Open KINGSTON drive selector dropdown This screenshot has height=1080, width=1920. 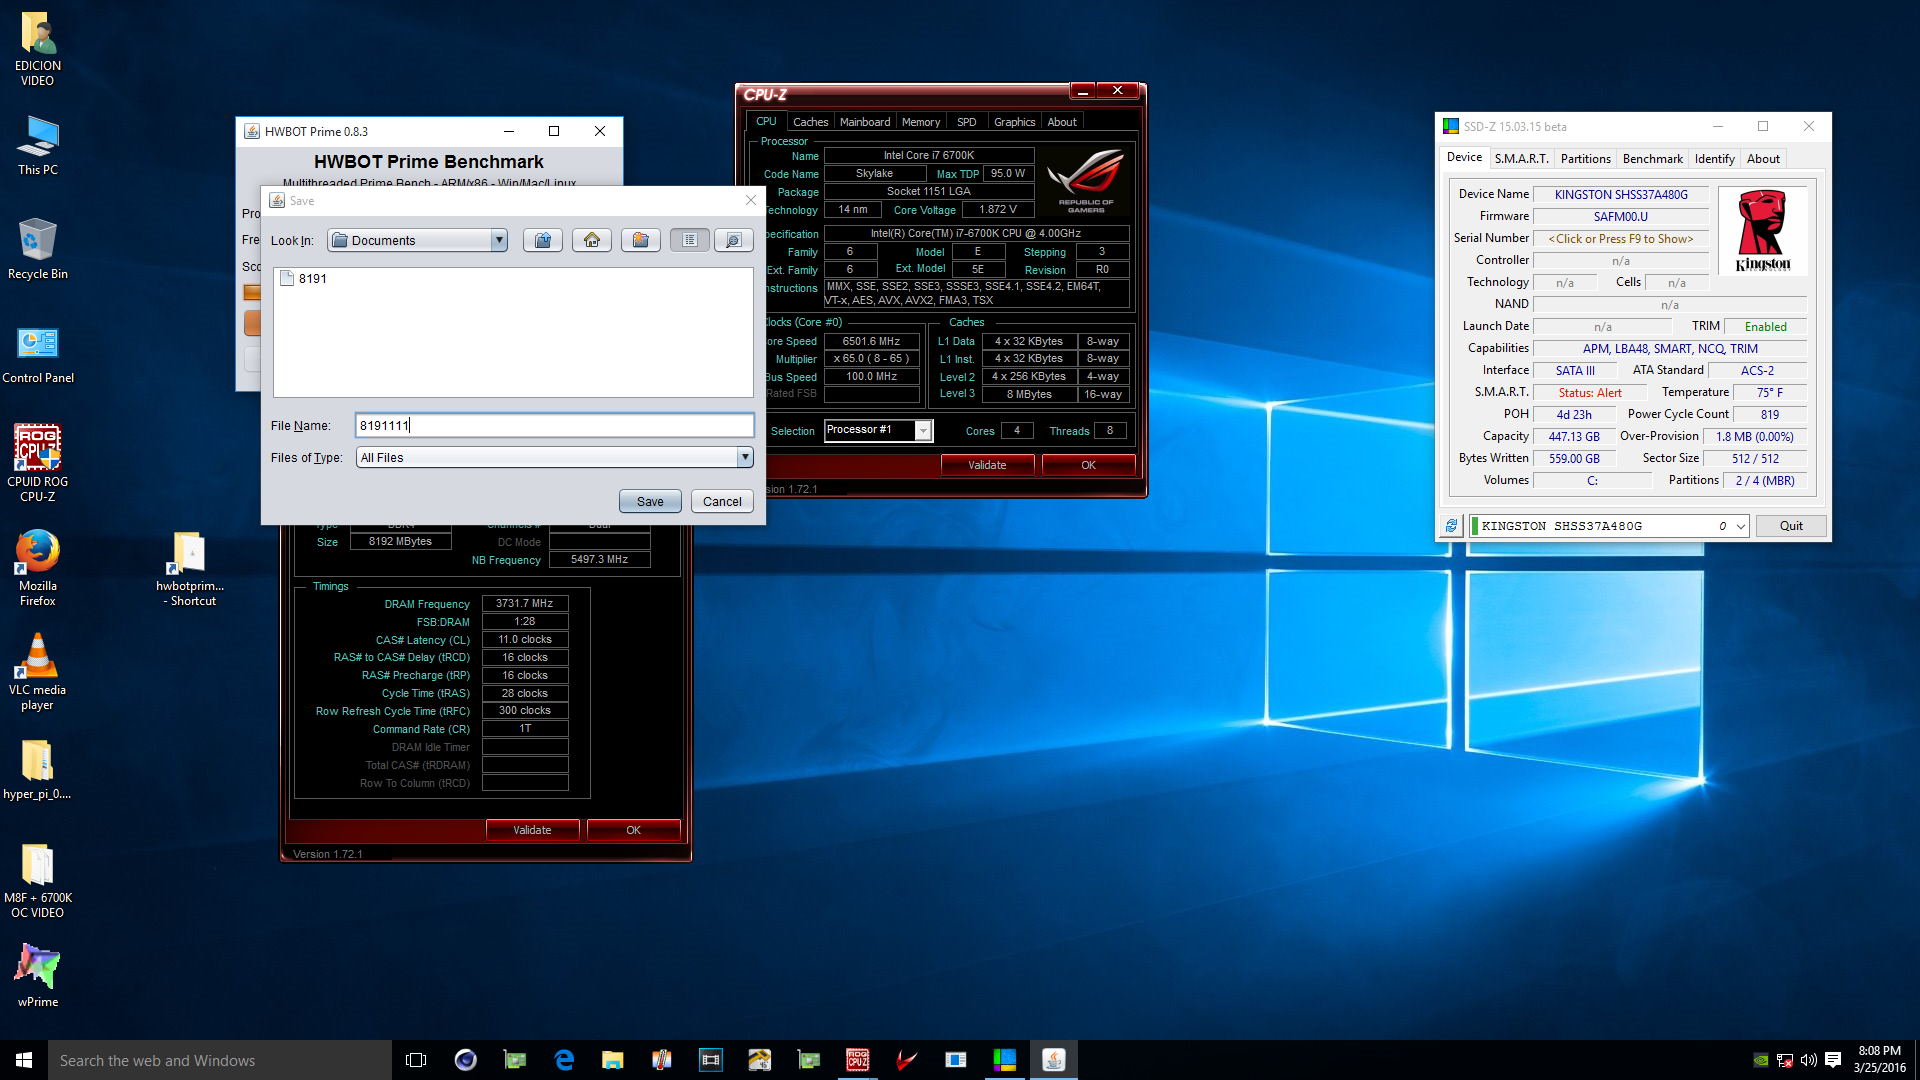pos(1609,526)
